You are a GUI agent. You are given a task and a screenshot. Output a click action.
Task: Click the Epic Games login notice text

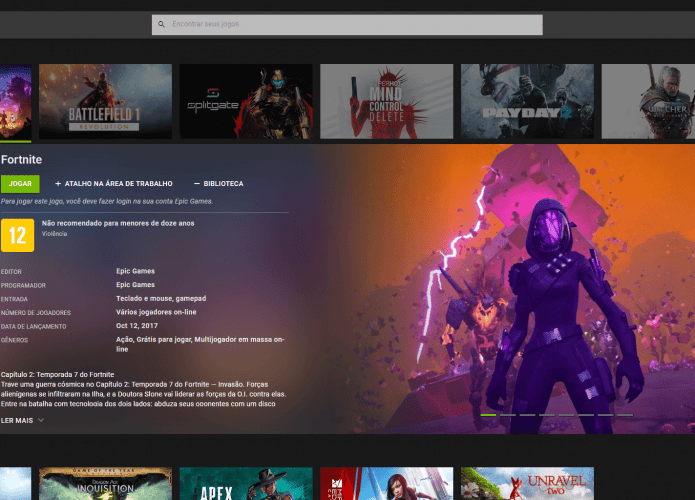pyautogui.click(x=107, y=201)
